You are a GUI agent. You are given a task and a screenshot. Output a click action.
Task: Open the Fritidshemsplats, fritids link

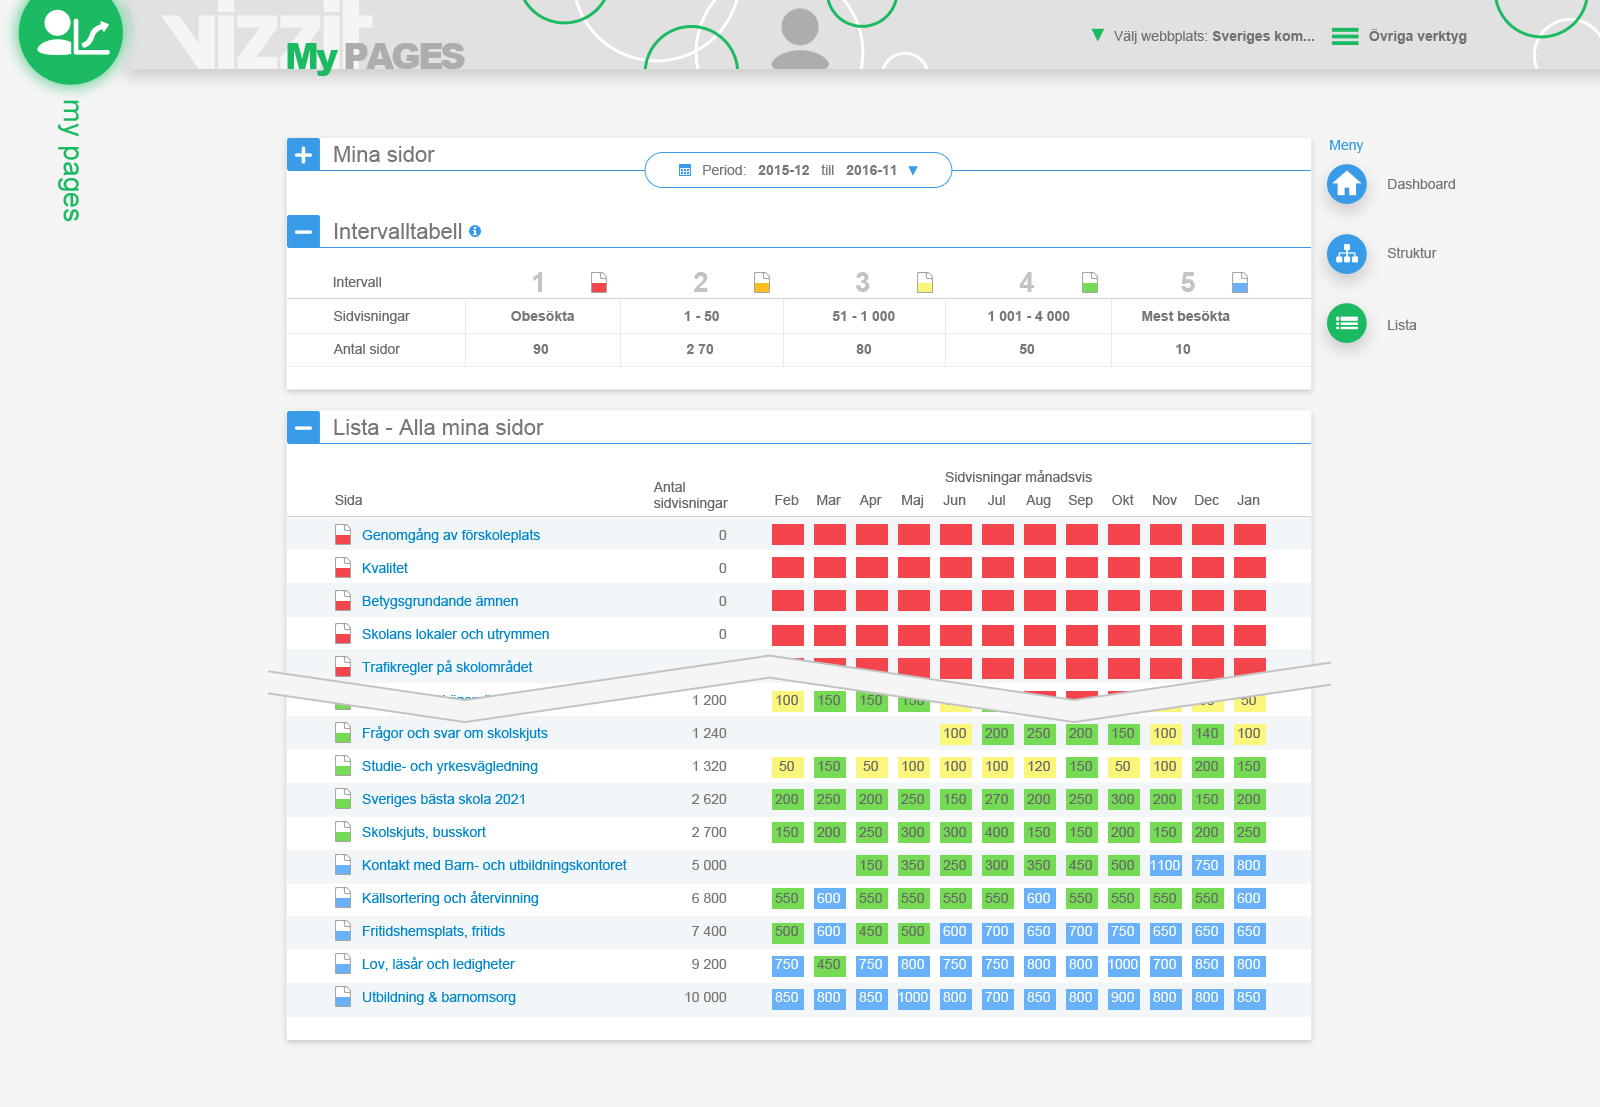[433, 931]
